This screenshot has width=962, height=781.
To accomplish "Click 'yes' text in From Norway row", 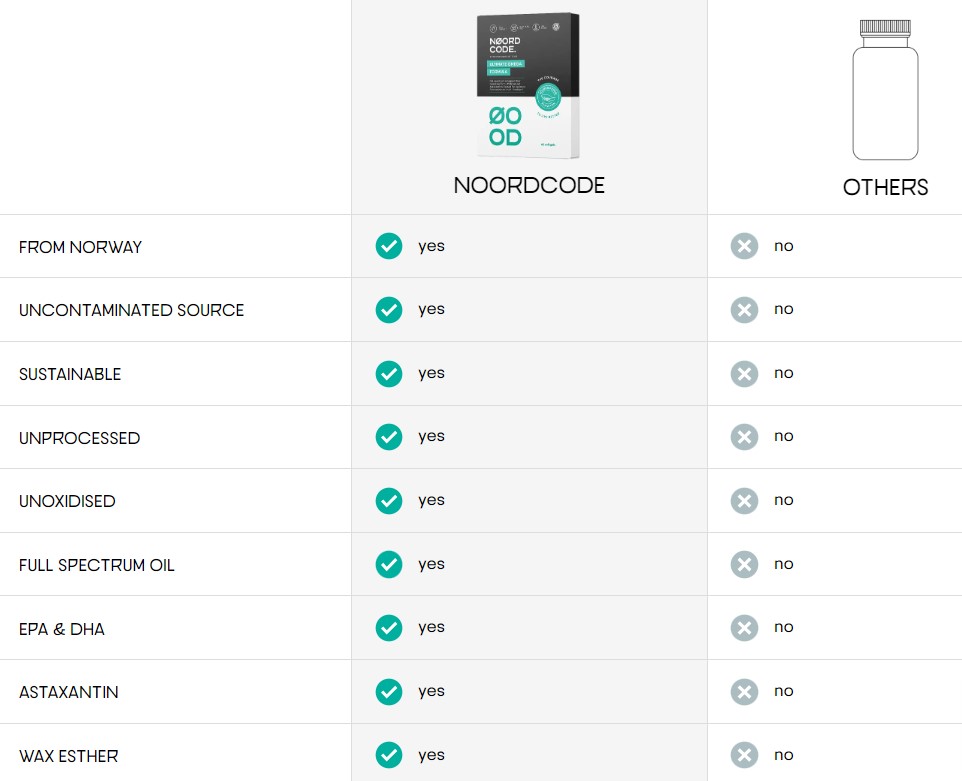I will tap(431, 247).
